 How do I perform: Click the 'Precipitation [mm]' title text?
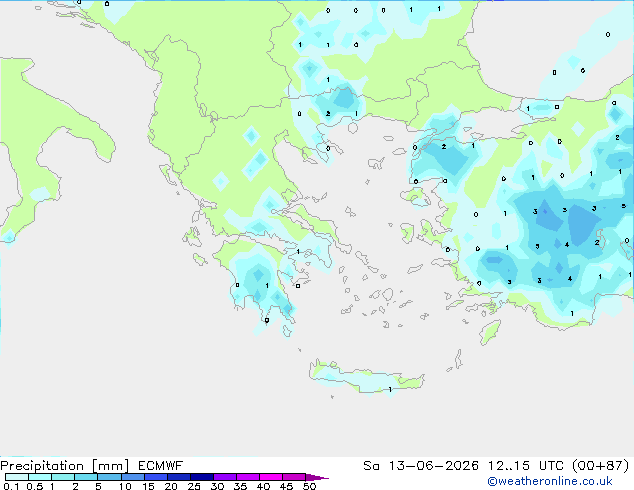(x=65, y=466)
